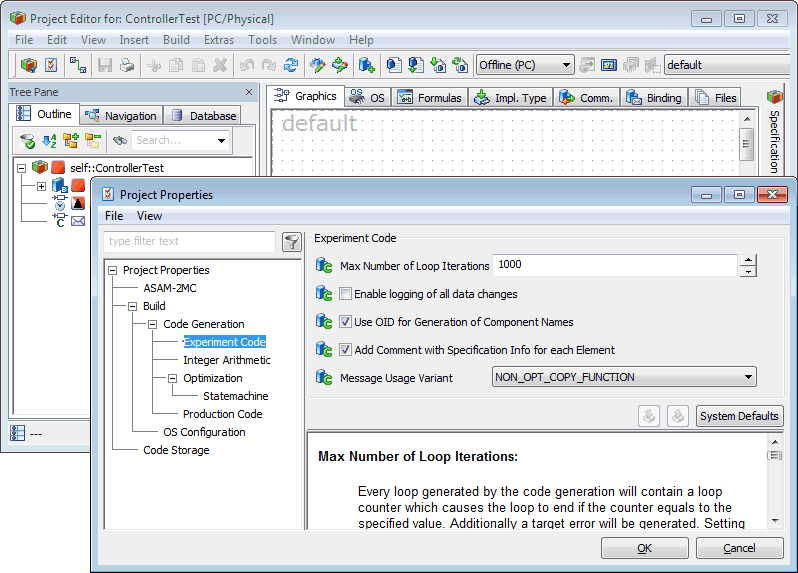798x573 pixels.
Task: Click the Cut scissors icon
Action: coord(154,65)
